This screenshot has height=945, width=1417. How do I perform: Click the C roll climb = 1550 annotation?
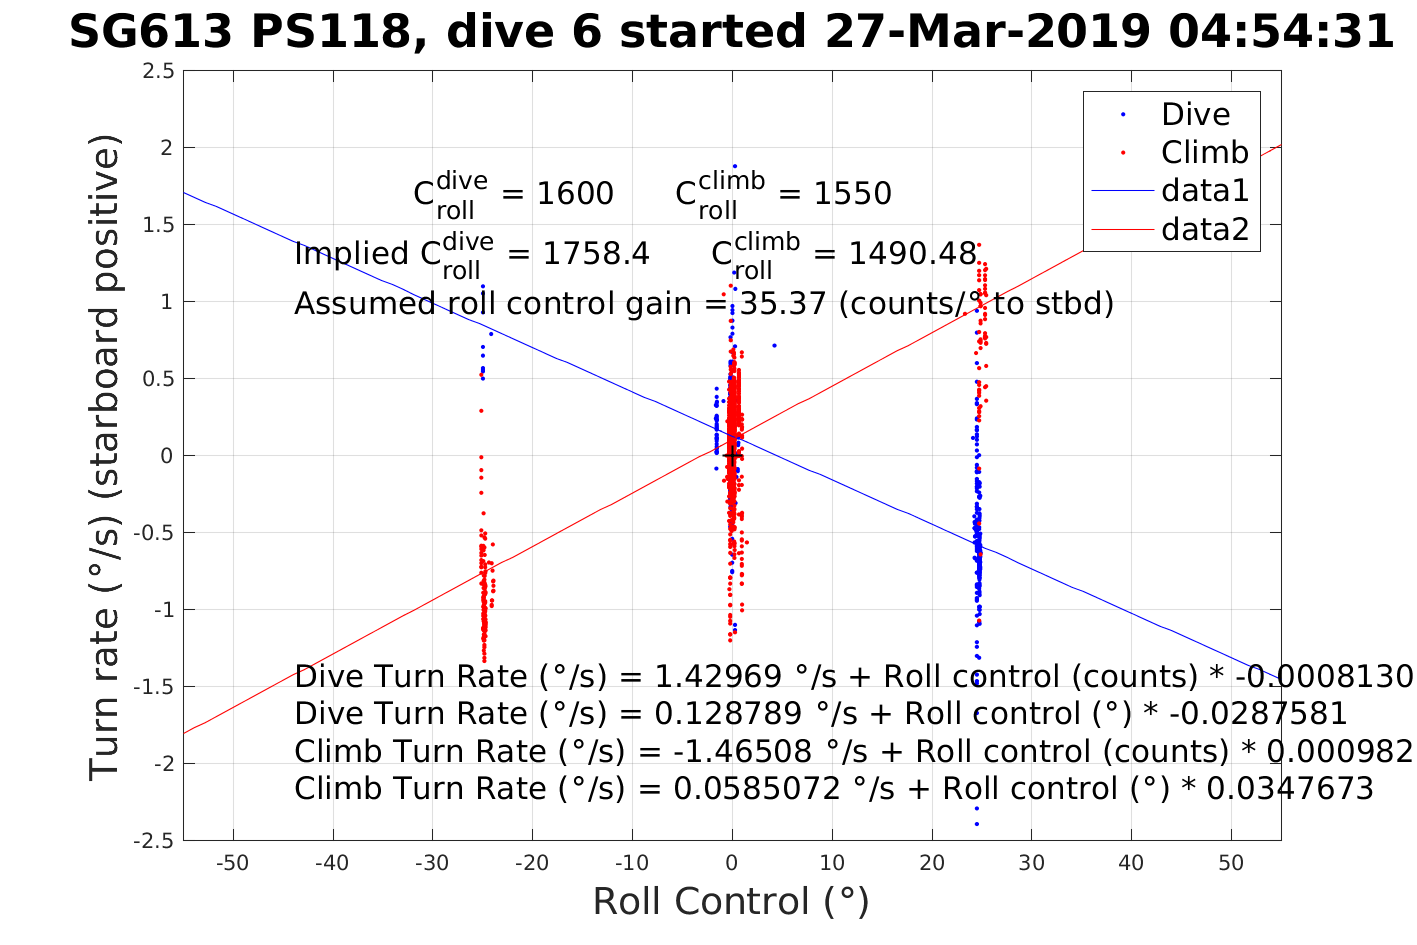tap(783, 193)
